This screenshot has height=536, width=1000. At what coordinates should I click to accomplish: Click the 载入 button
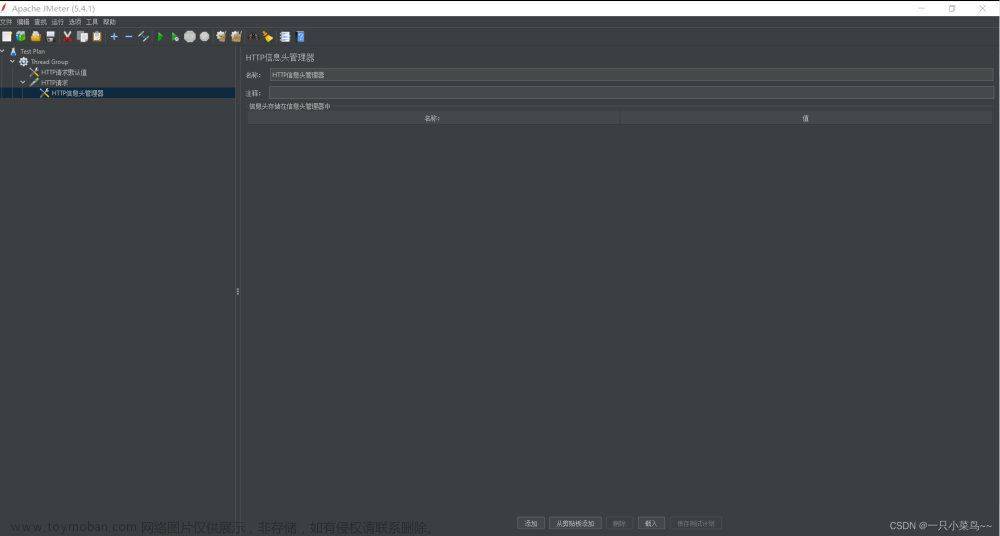pos(651,523)
